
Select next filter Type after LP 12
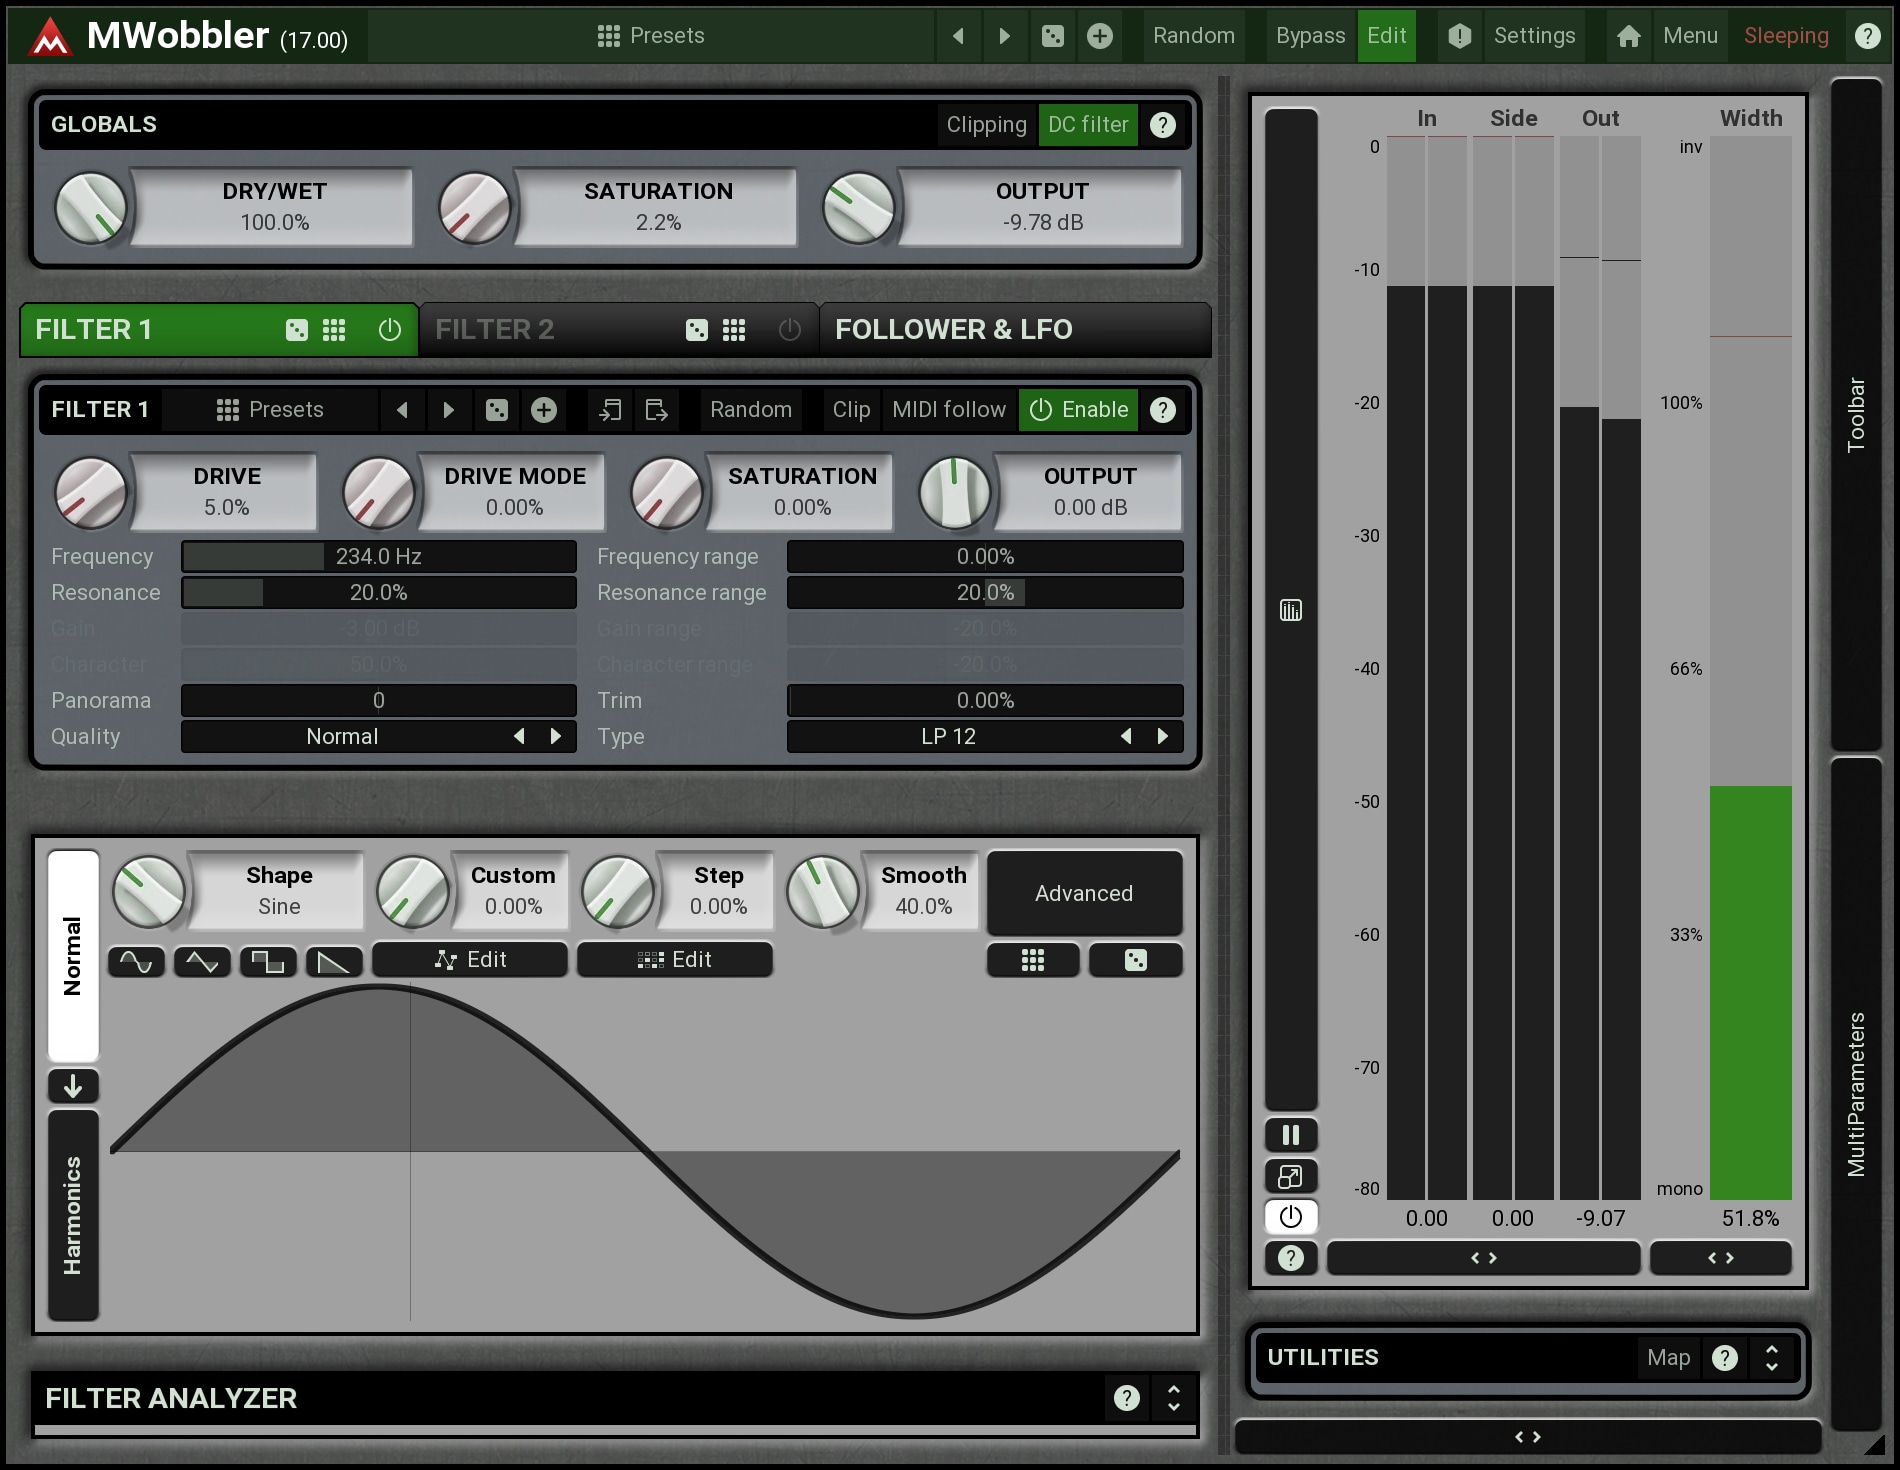click(x=1162, y=737)
